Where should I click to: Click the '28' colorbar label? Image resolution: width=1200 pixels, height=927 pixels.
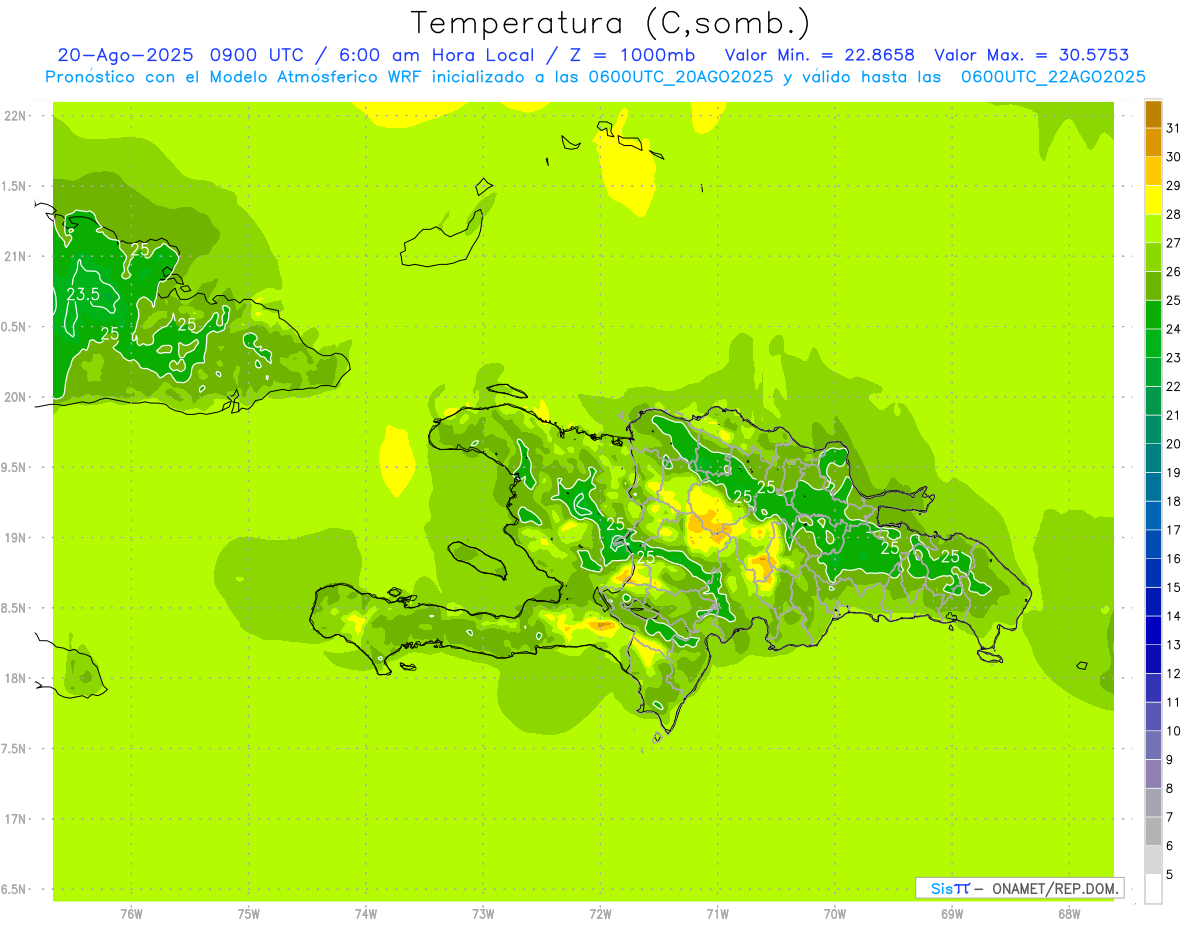click(x=1174, y=214)
